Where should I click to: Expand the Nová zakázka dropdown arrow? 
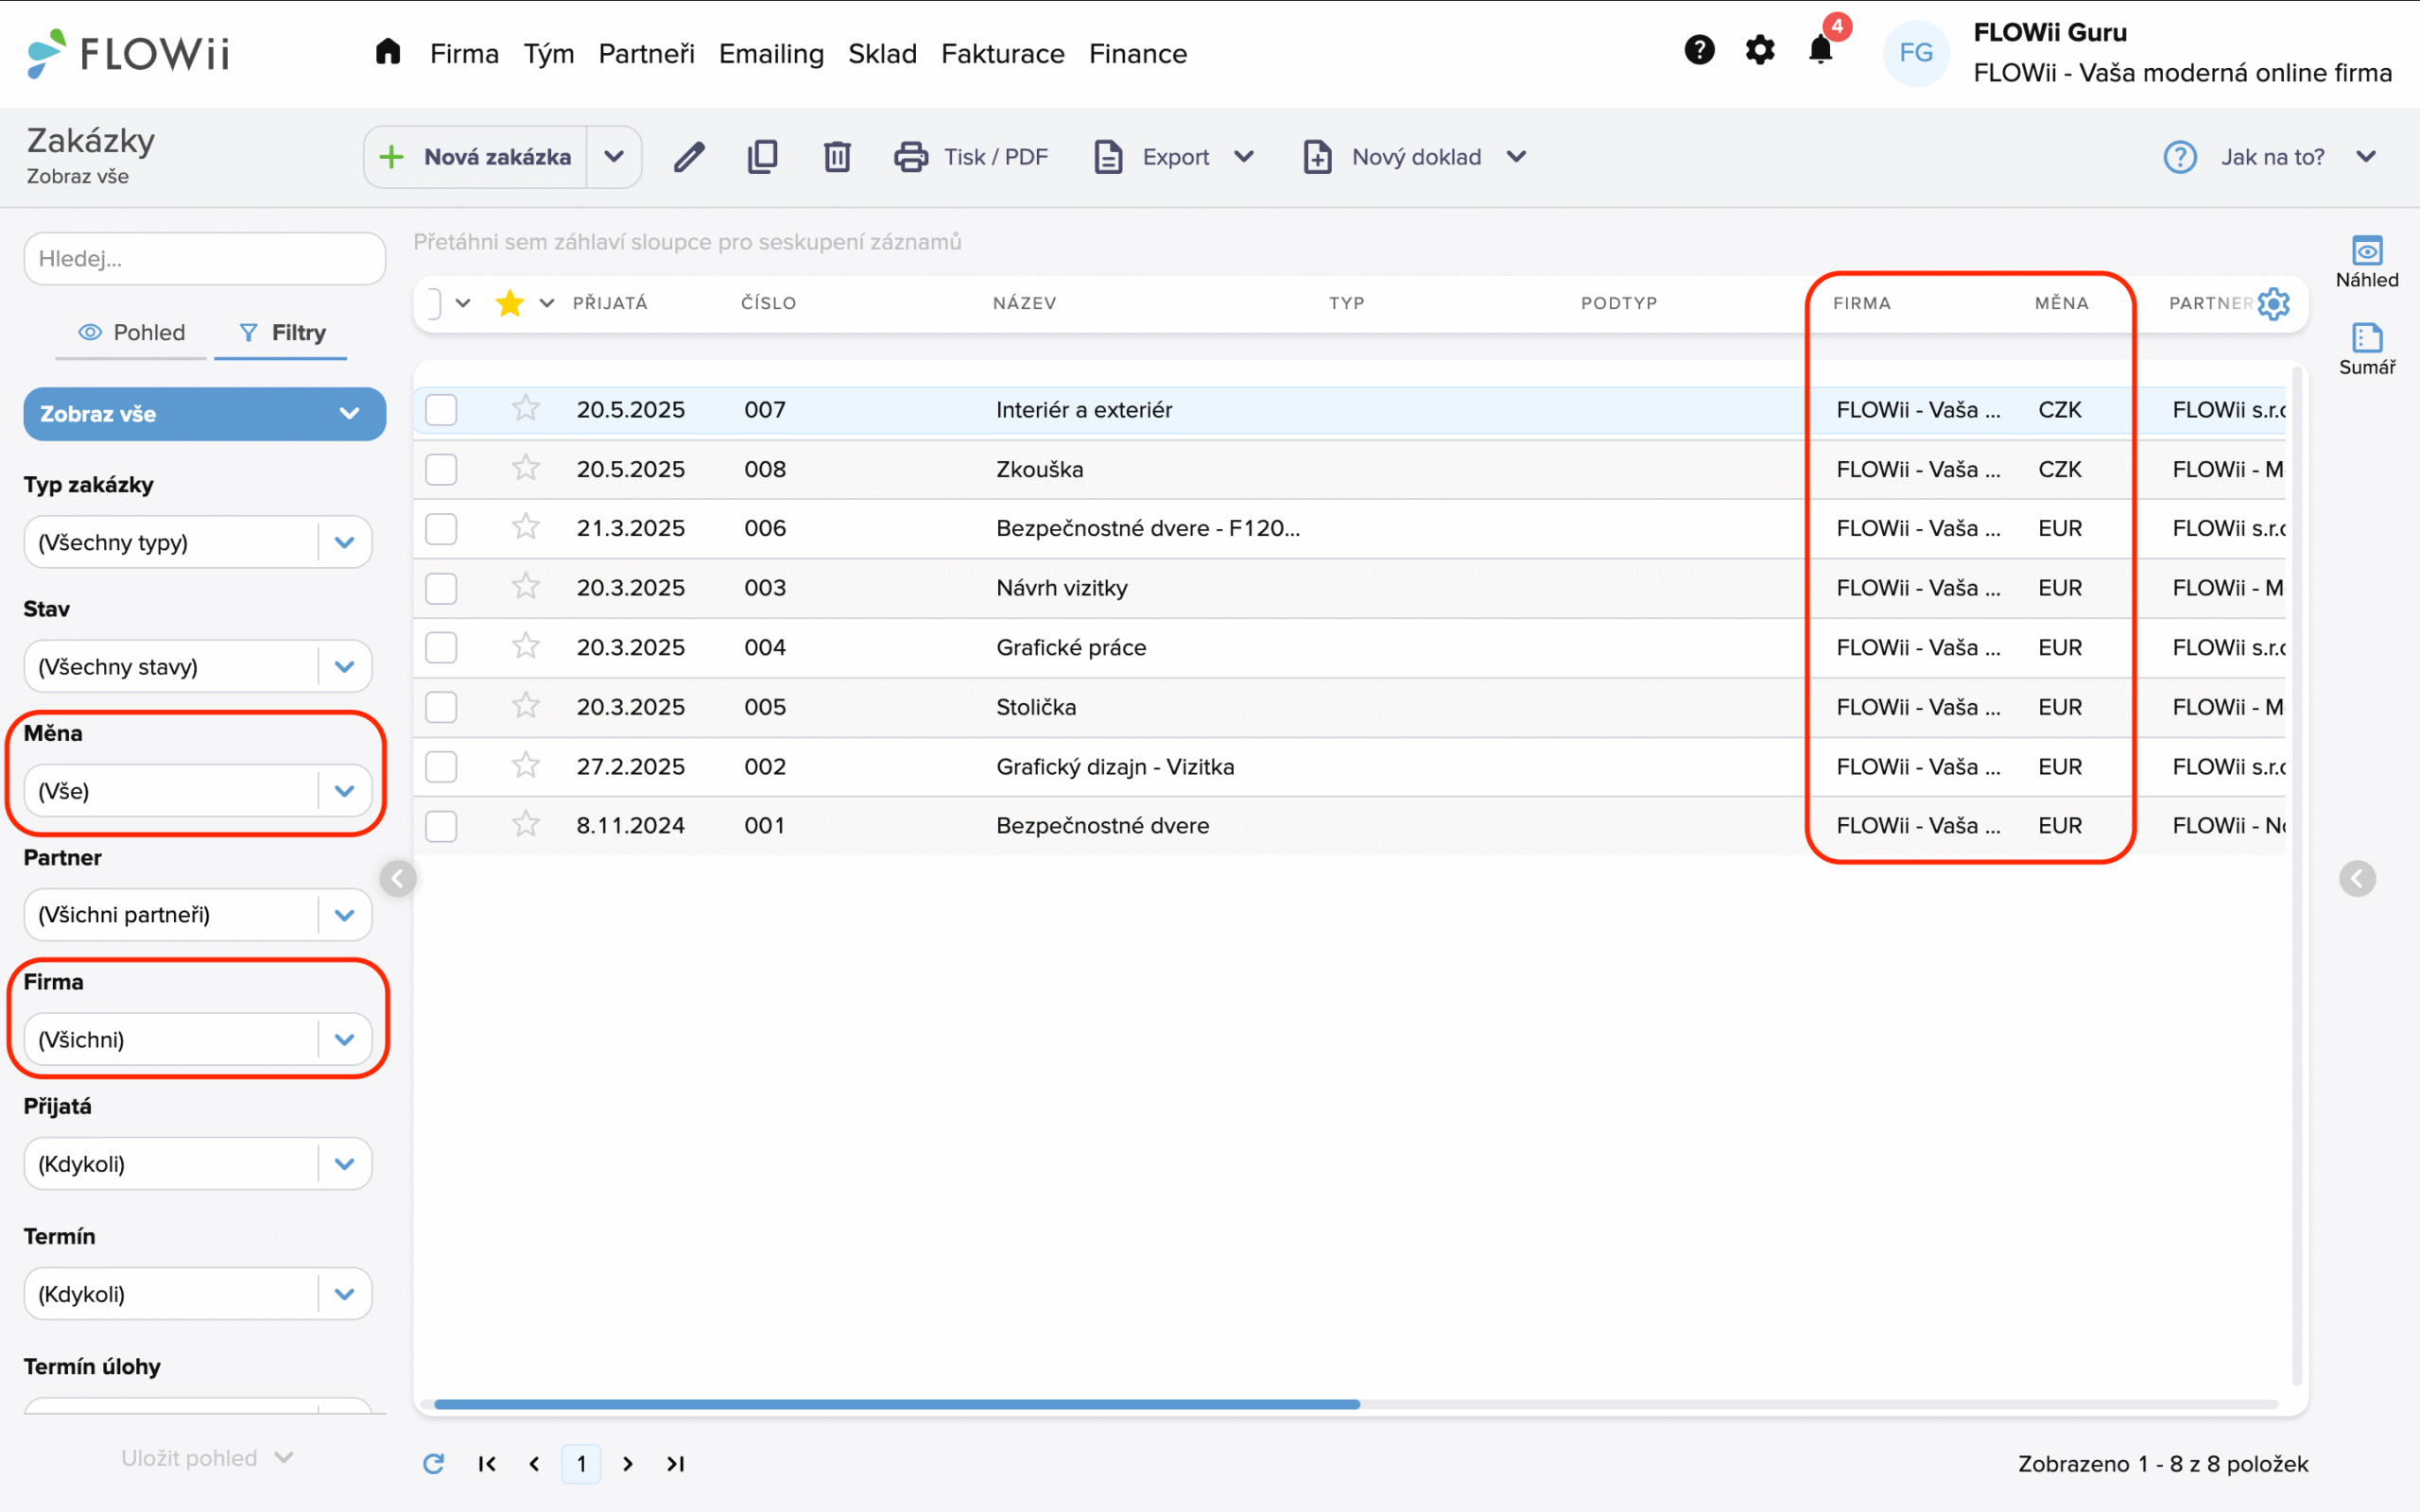(613, 157)
